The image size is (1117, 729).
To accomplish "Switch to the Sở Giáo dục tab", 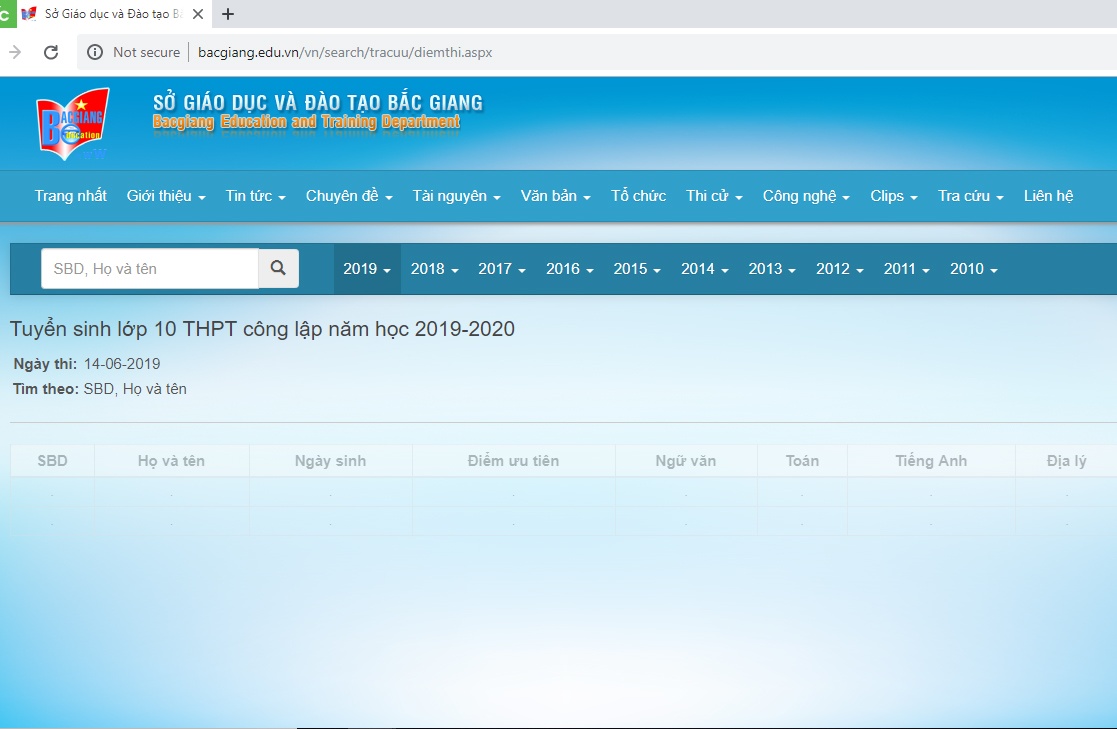I will tap(110, 14).
